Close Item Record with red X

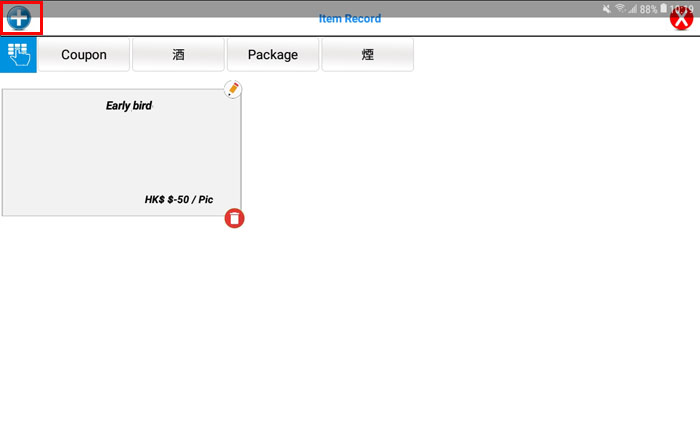pyautogui.click(x=682, y=19)
